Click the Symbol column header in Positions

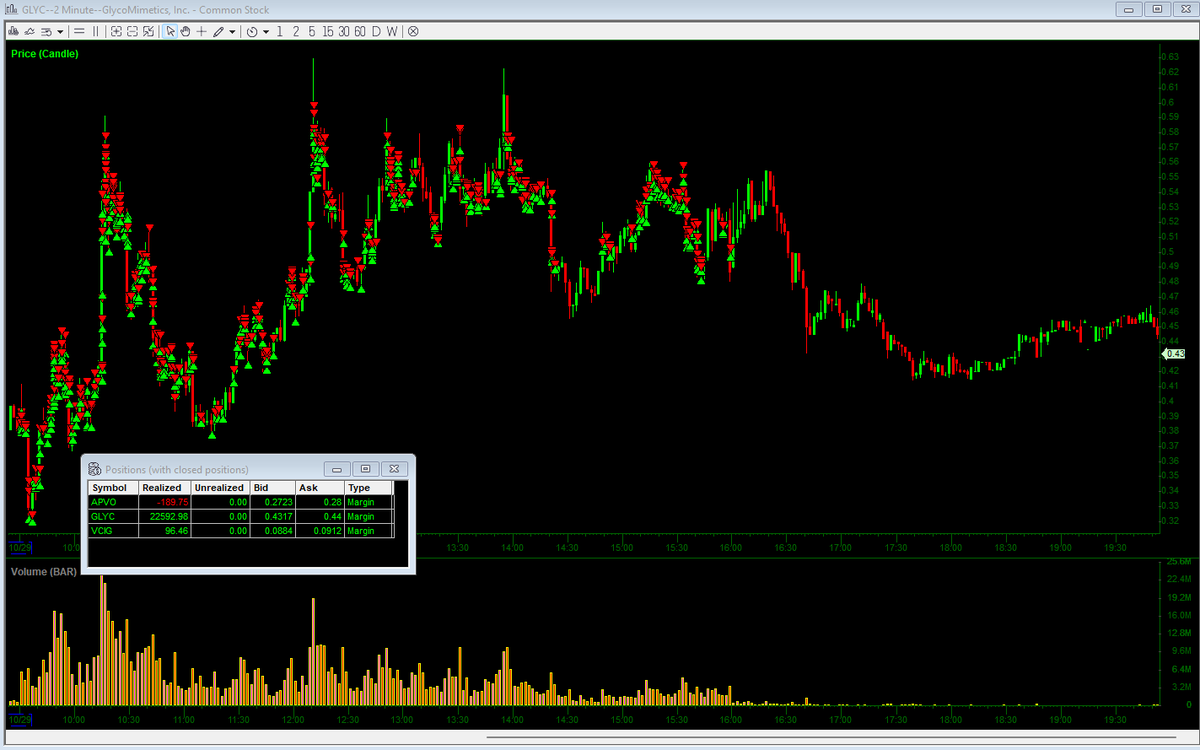coord(111,487)
